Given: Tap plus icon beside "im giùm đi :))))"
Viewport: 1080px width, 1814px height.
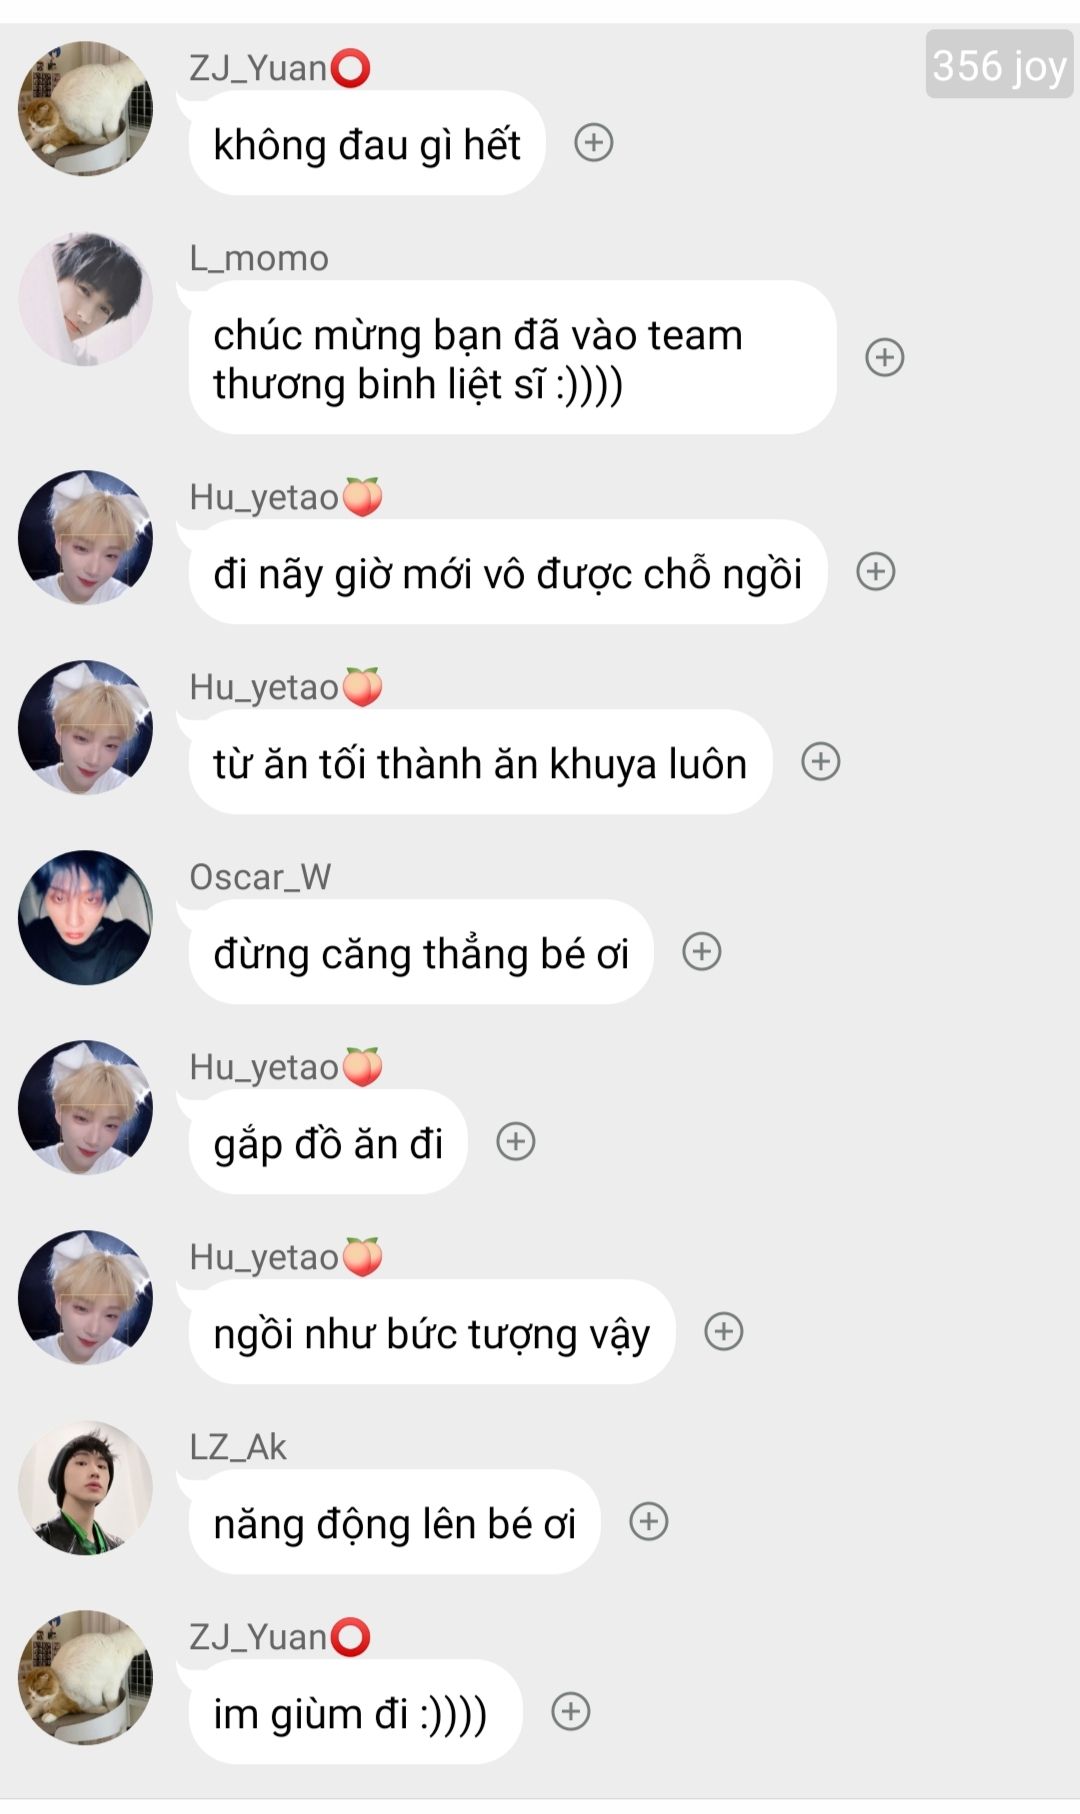Looking at the screenshot, I should click(x=571, y=1711).
